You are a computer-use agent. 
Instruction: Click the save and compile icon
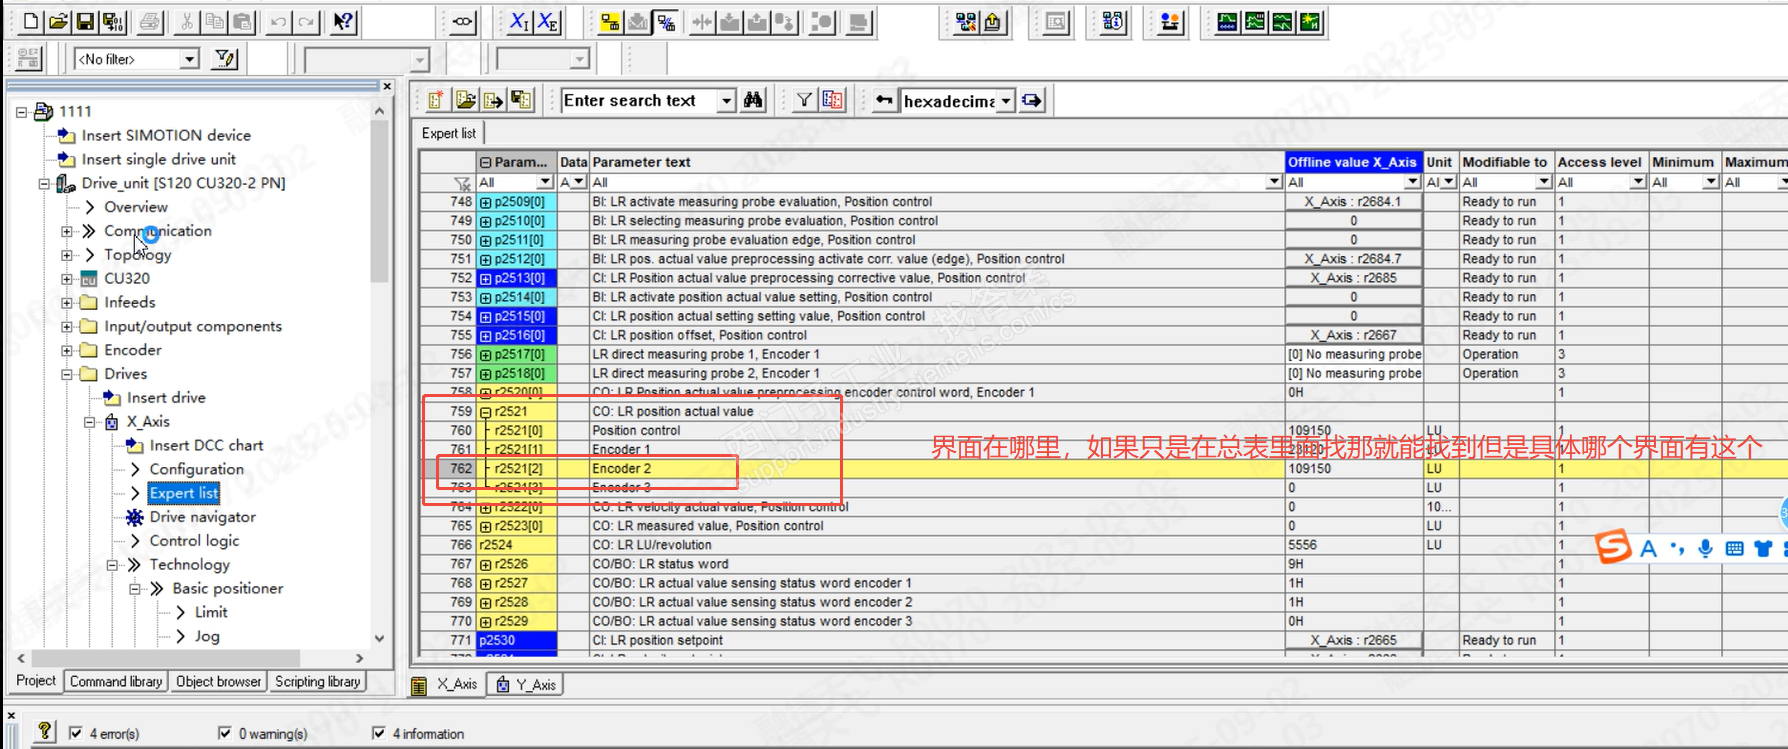[x=113, y=21]
